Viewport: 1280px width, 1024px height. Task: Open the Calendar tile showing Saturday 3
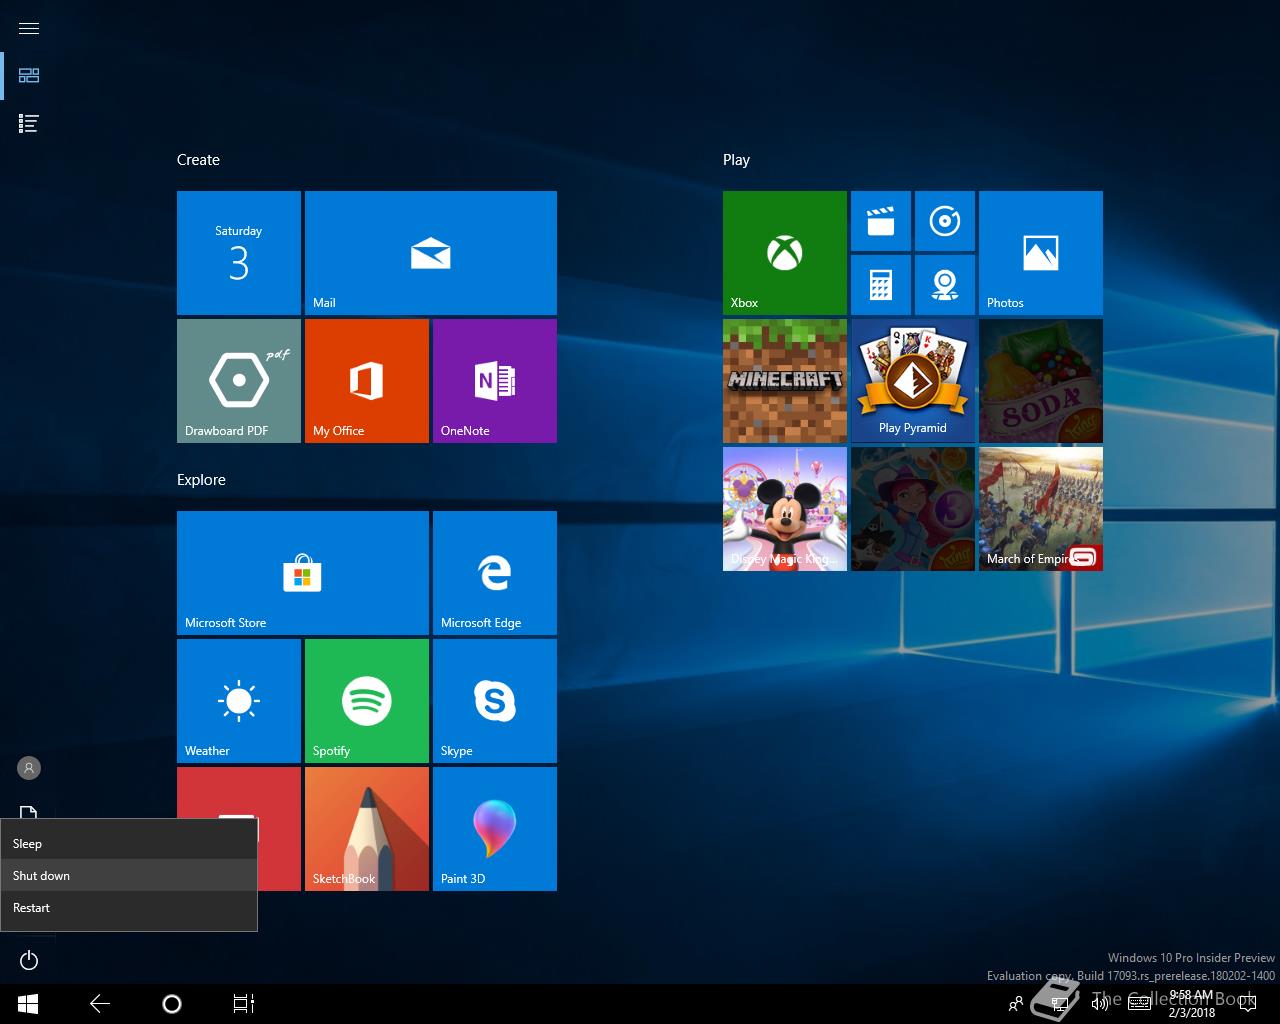click(239, 253)
